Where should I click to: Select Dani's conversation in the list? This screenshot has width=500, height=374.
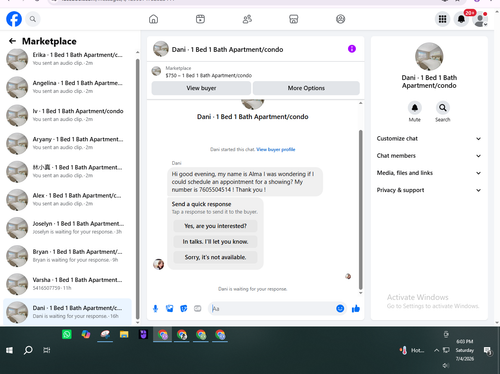(x=67, y=312)
